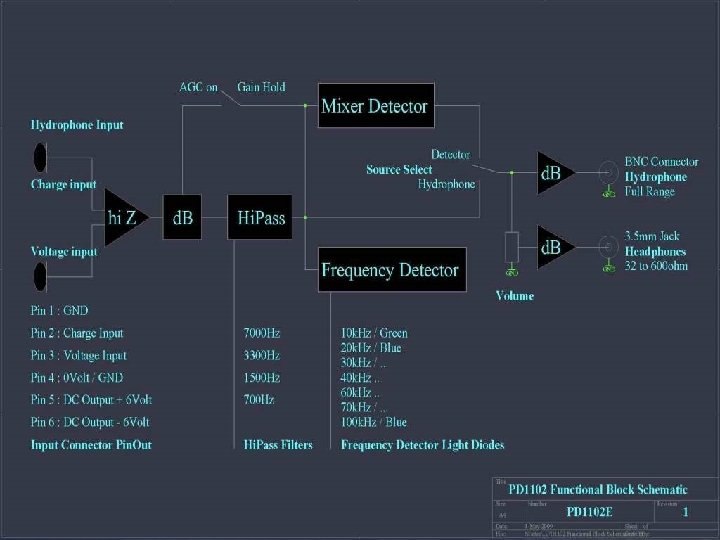Click the 100kHz / Blue diode entry

tap(374, 422)
